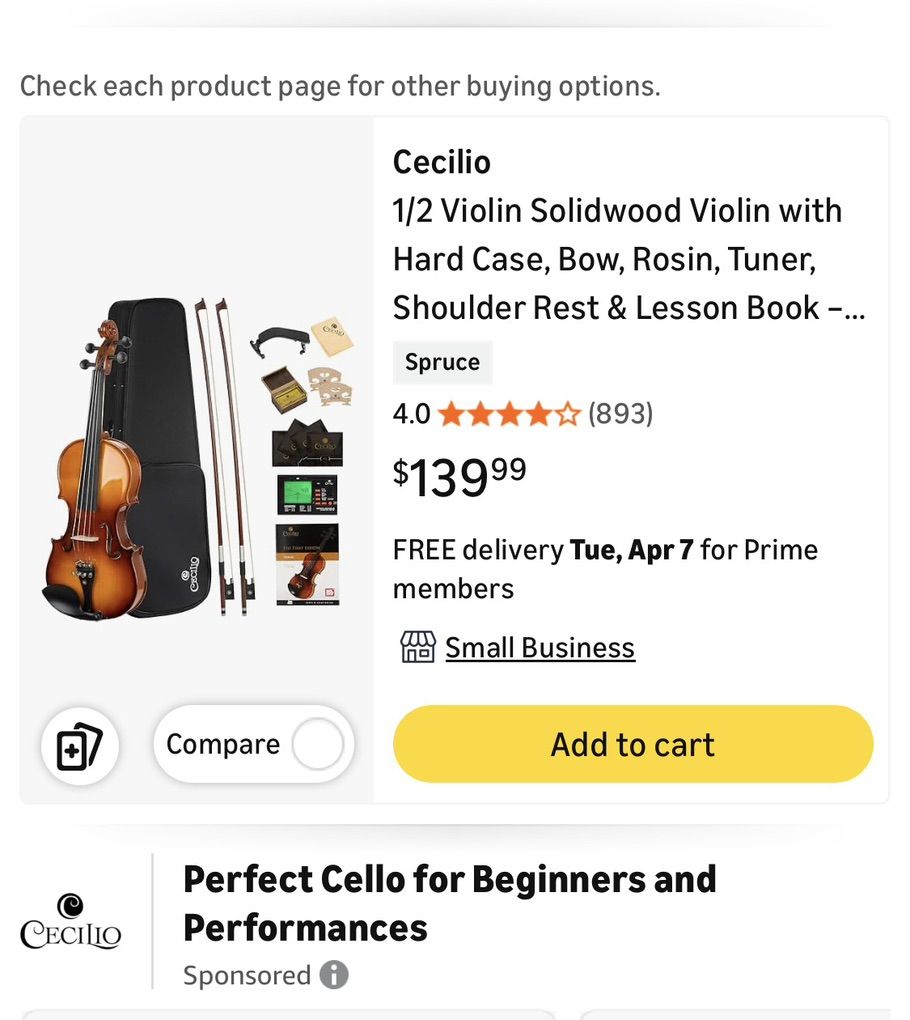Open the Cecilio brand name link

click(440, 162)
